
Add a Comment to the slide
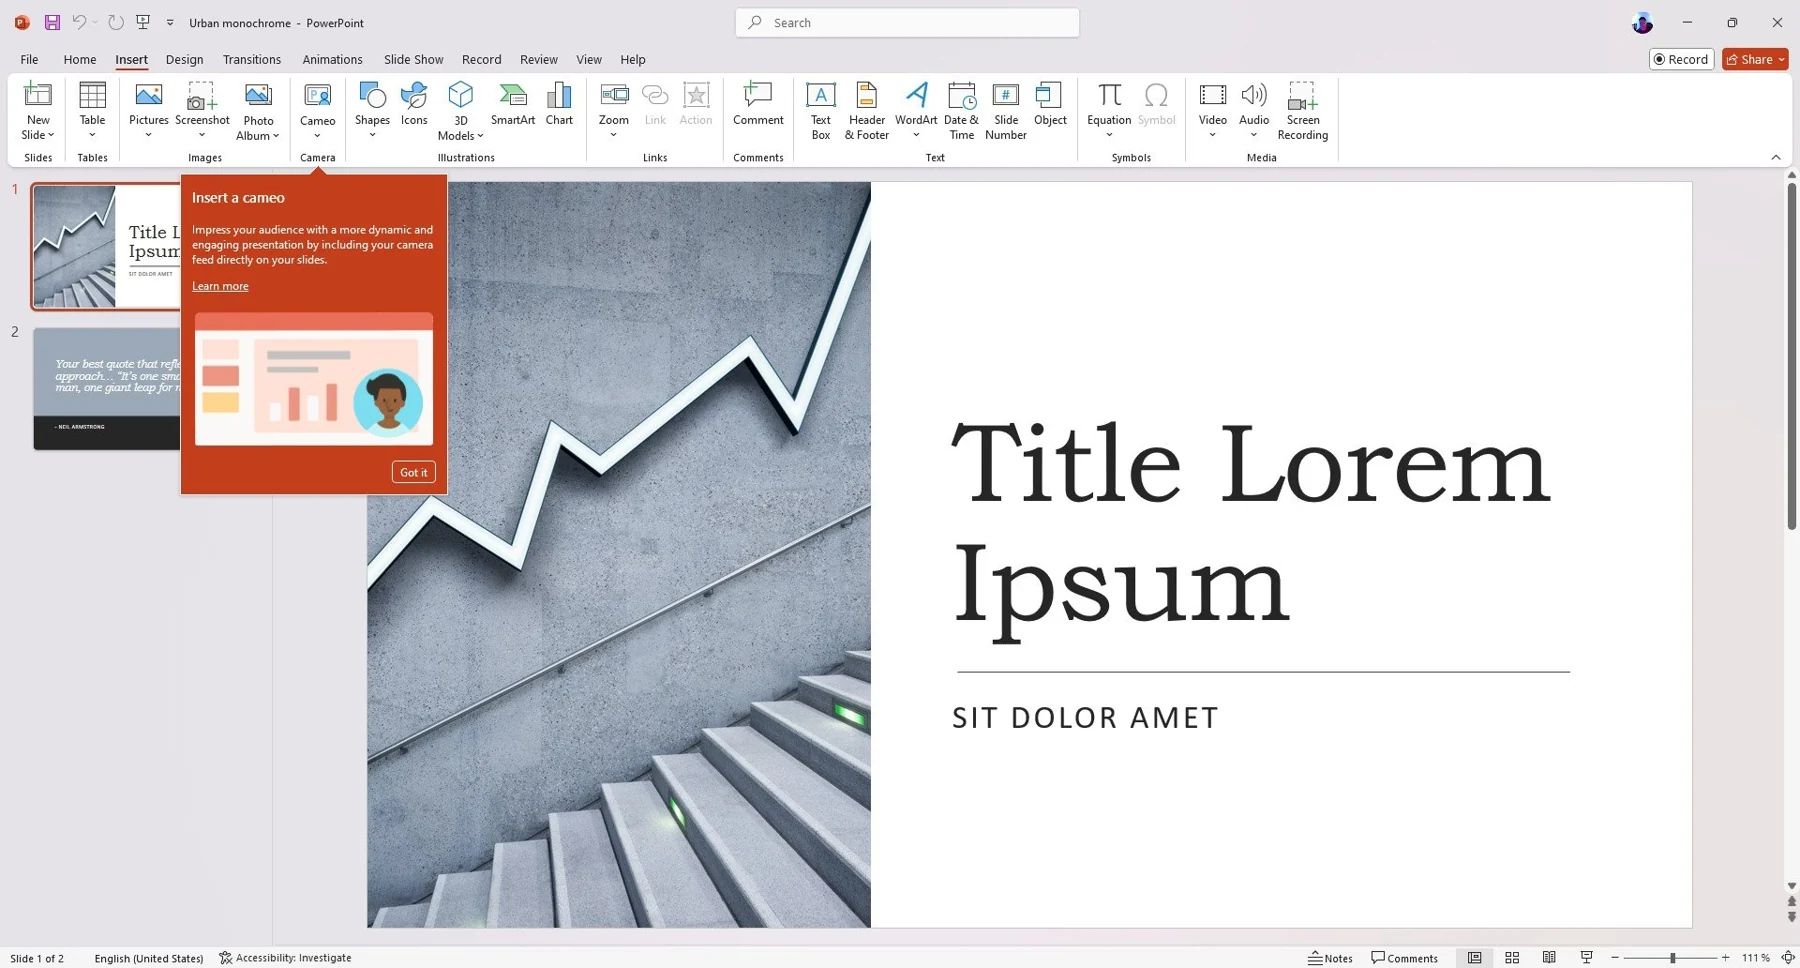[758, 104]
